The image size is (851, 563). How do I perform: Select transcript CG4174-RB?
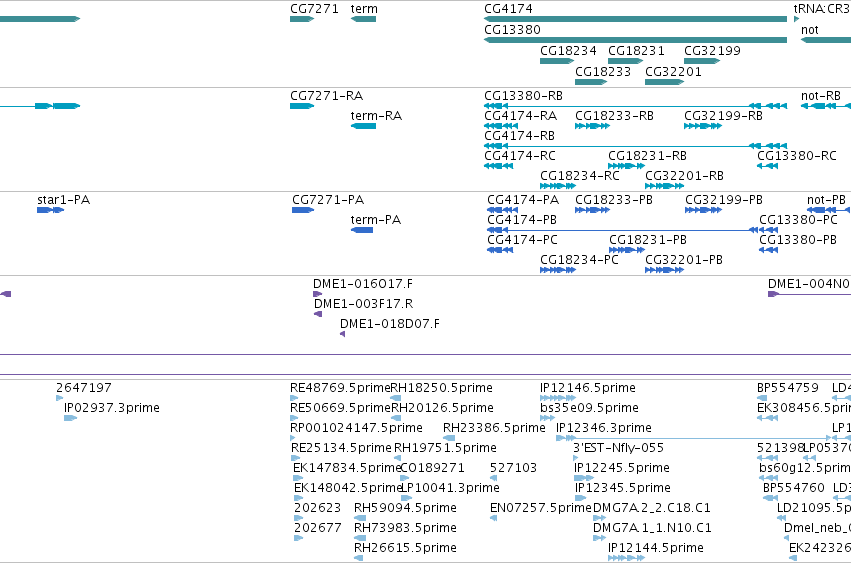coord(636,146)
